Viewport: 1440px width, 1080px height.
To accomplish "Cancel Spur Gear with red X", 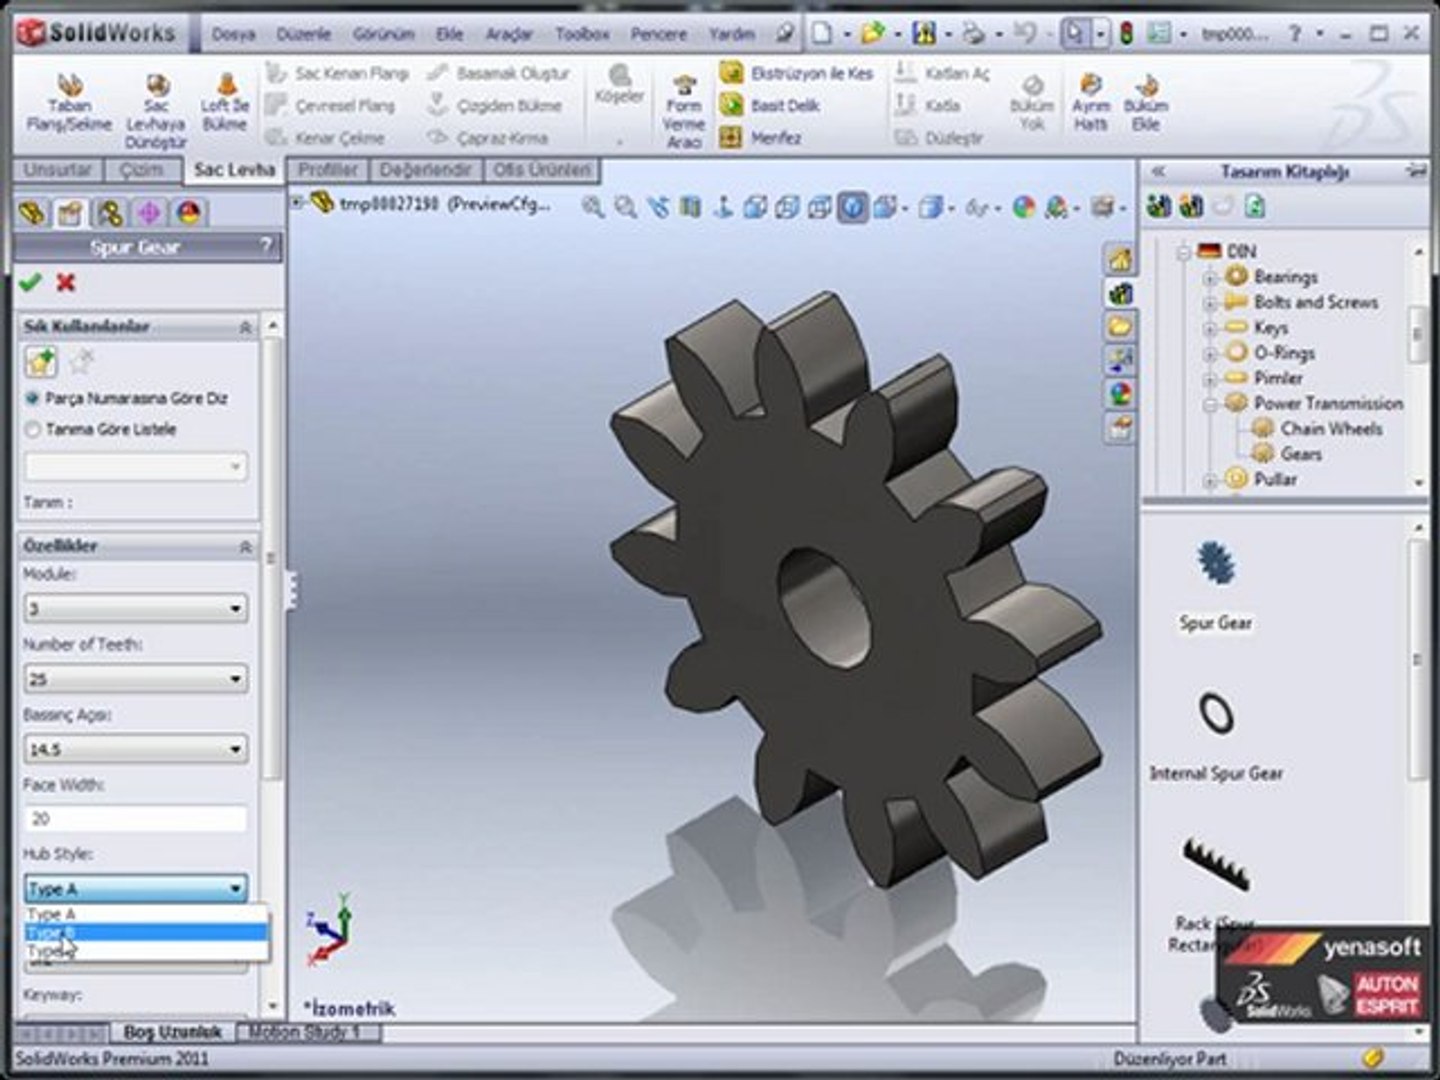I will [66, 283].
